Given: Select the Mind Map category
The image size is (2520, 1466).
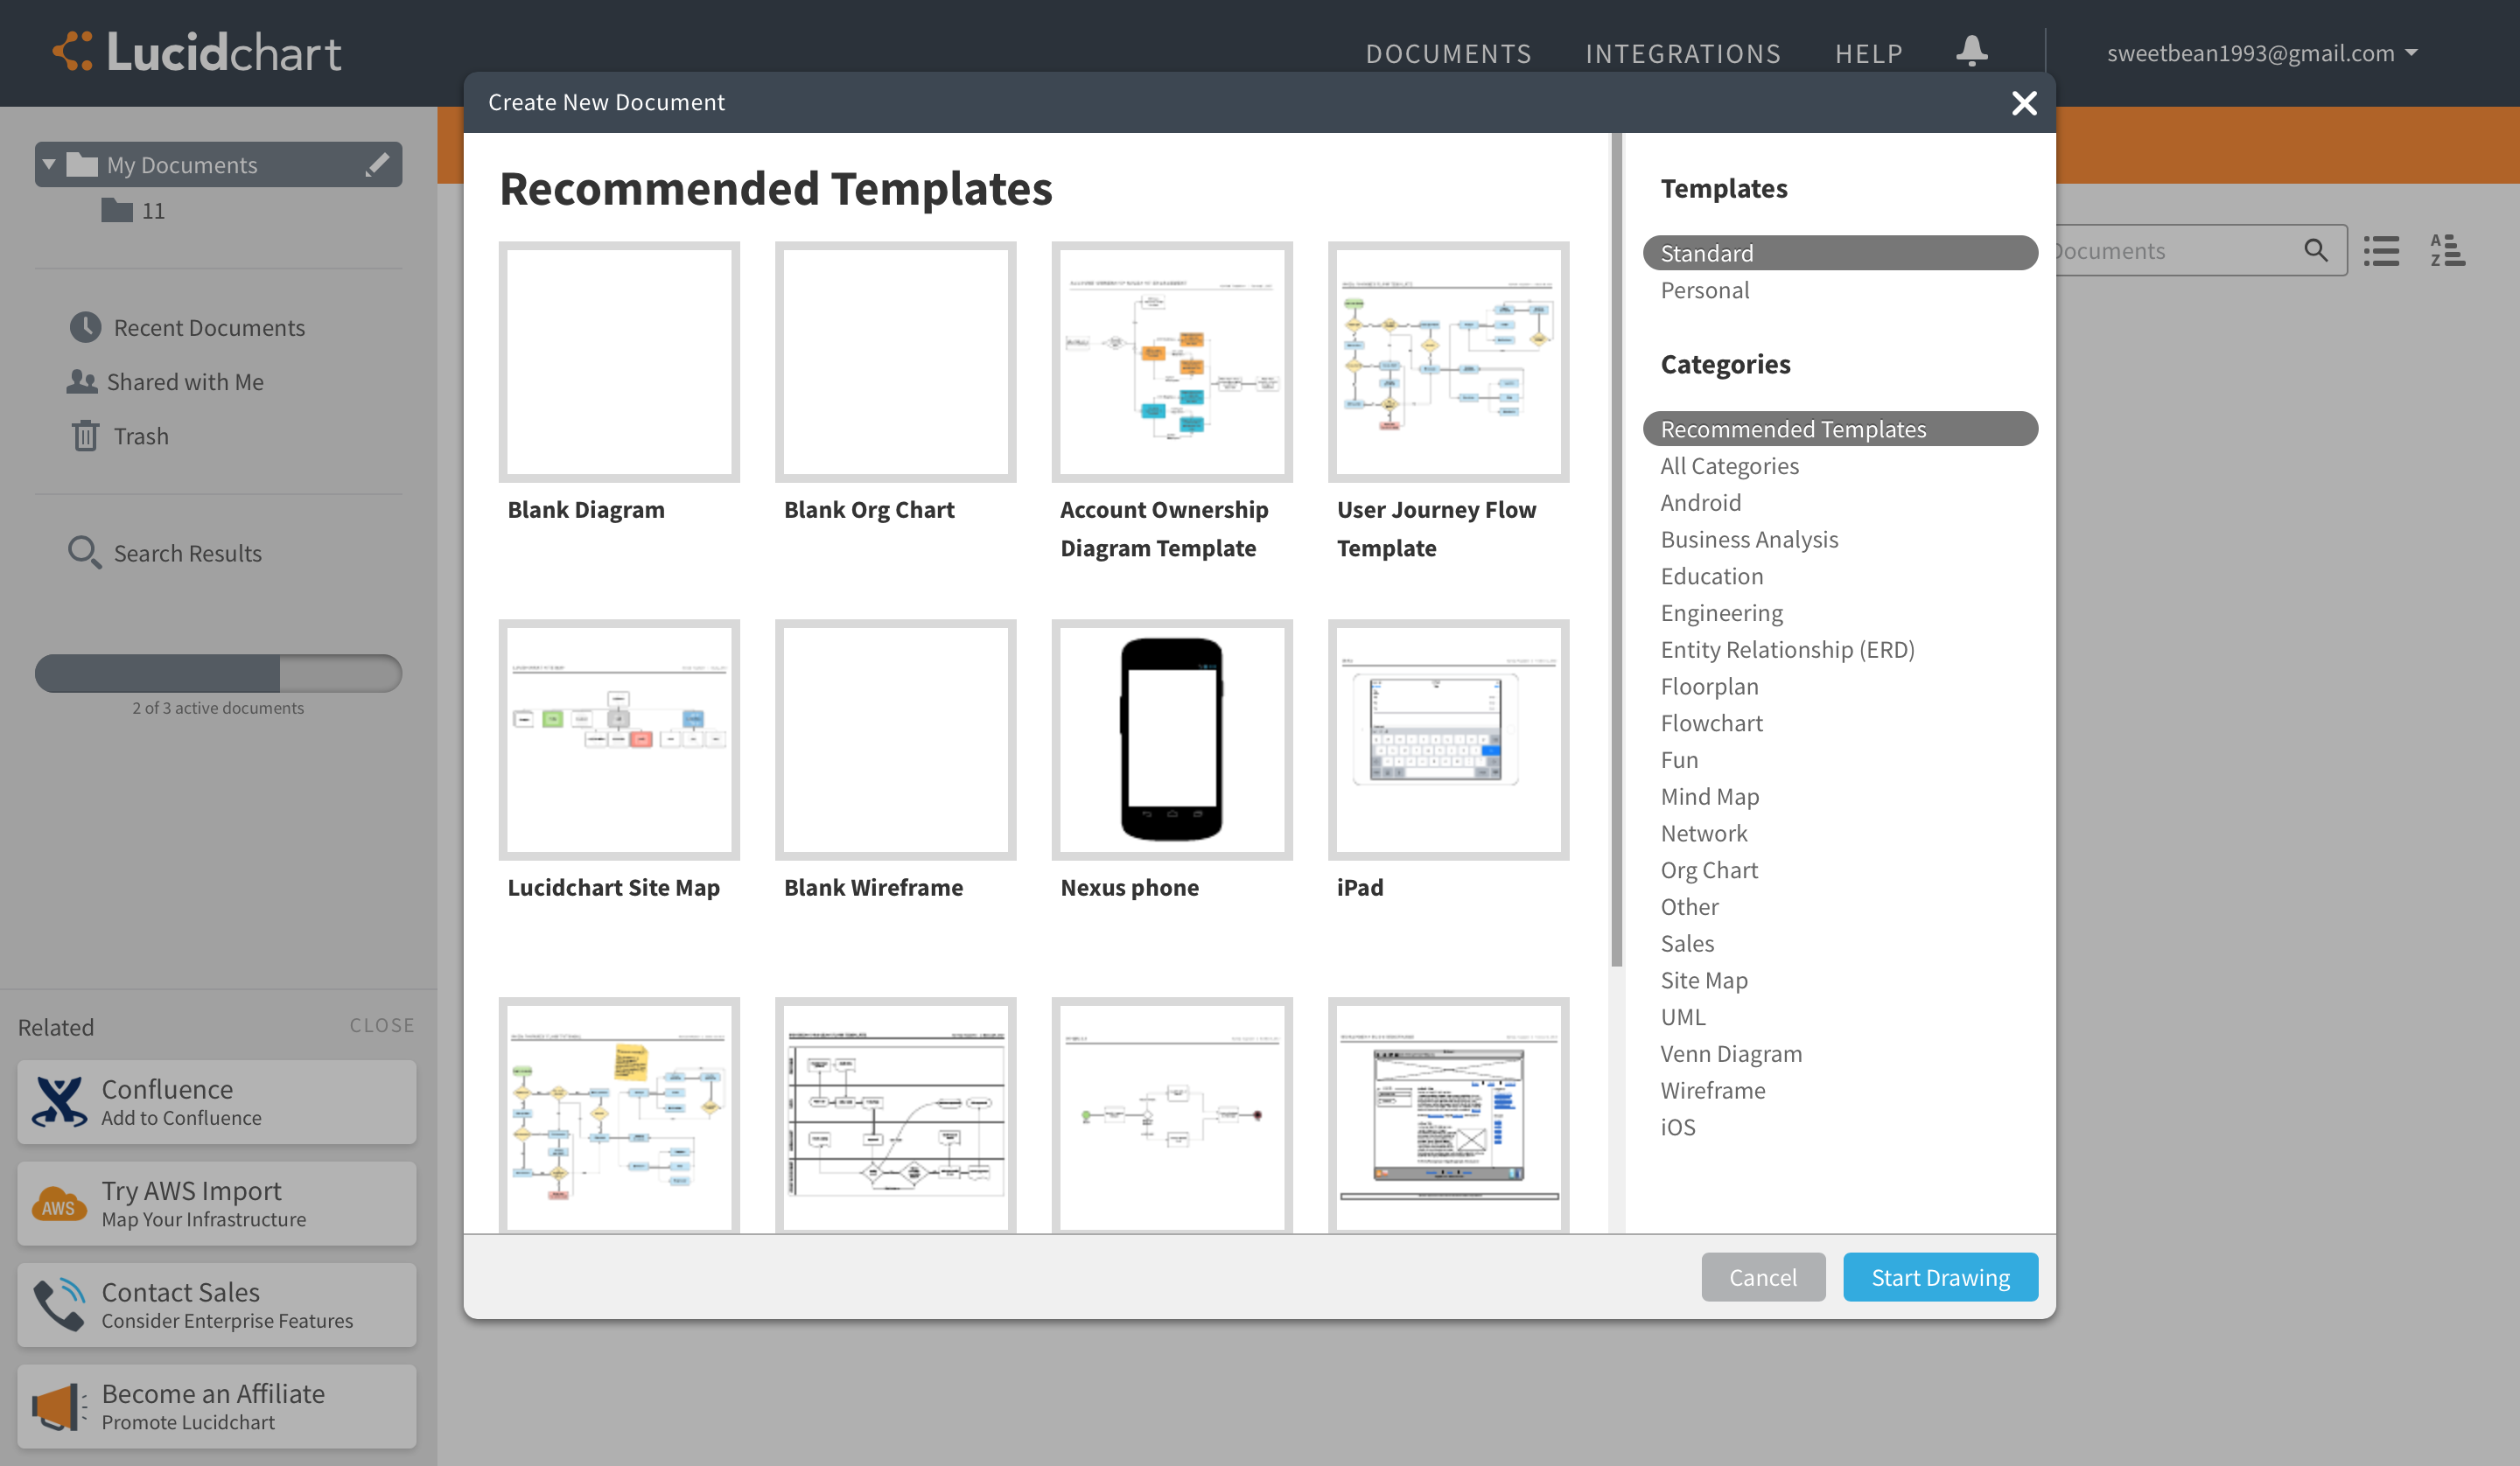Looking at the screenshot, I should (x=1709, y=796).
